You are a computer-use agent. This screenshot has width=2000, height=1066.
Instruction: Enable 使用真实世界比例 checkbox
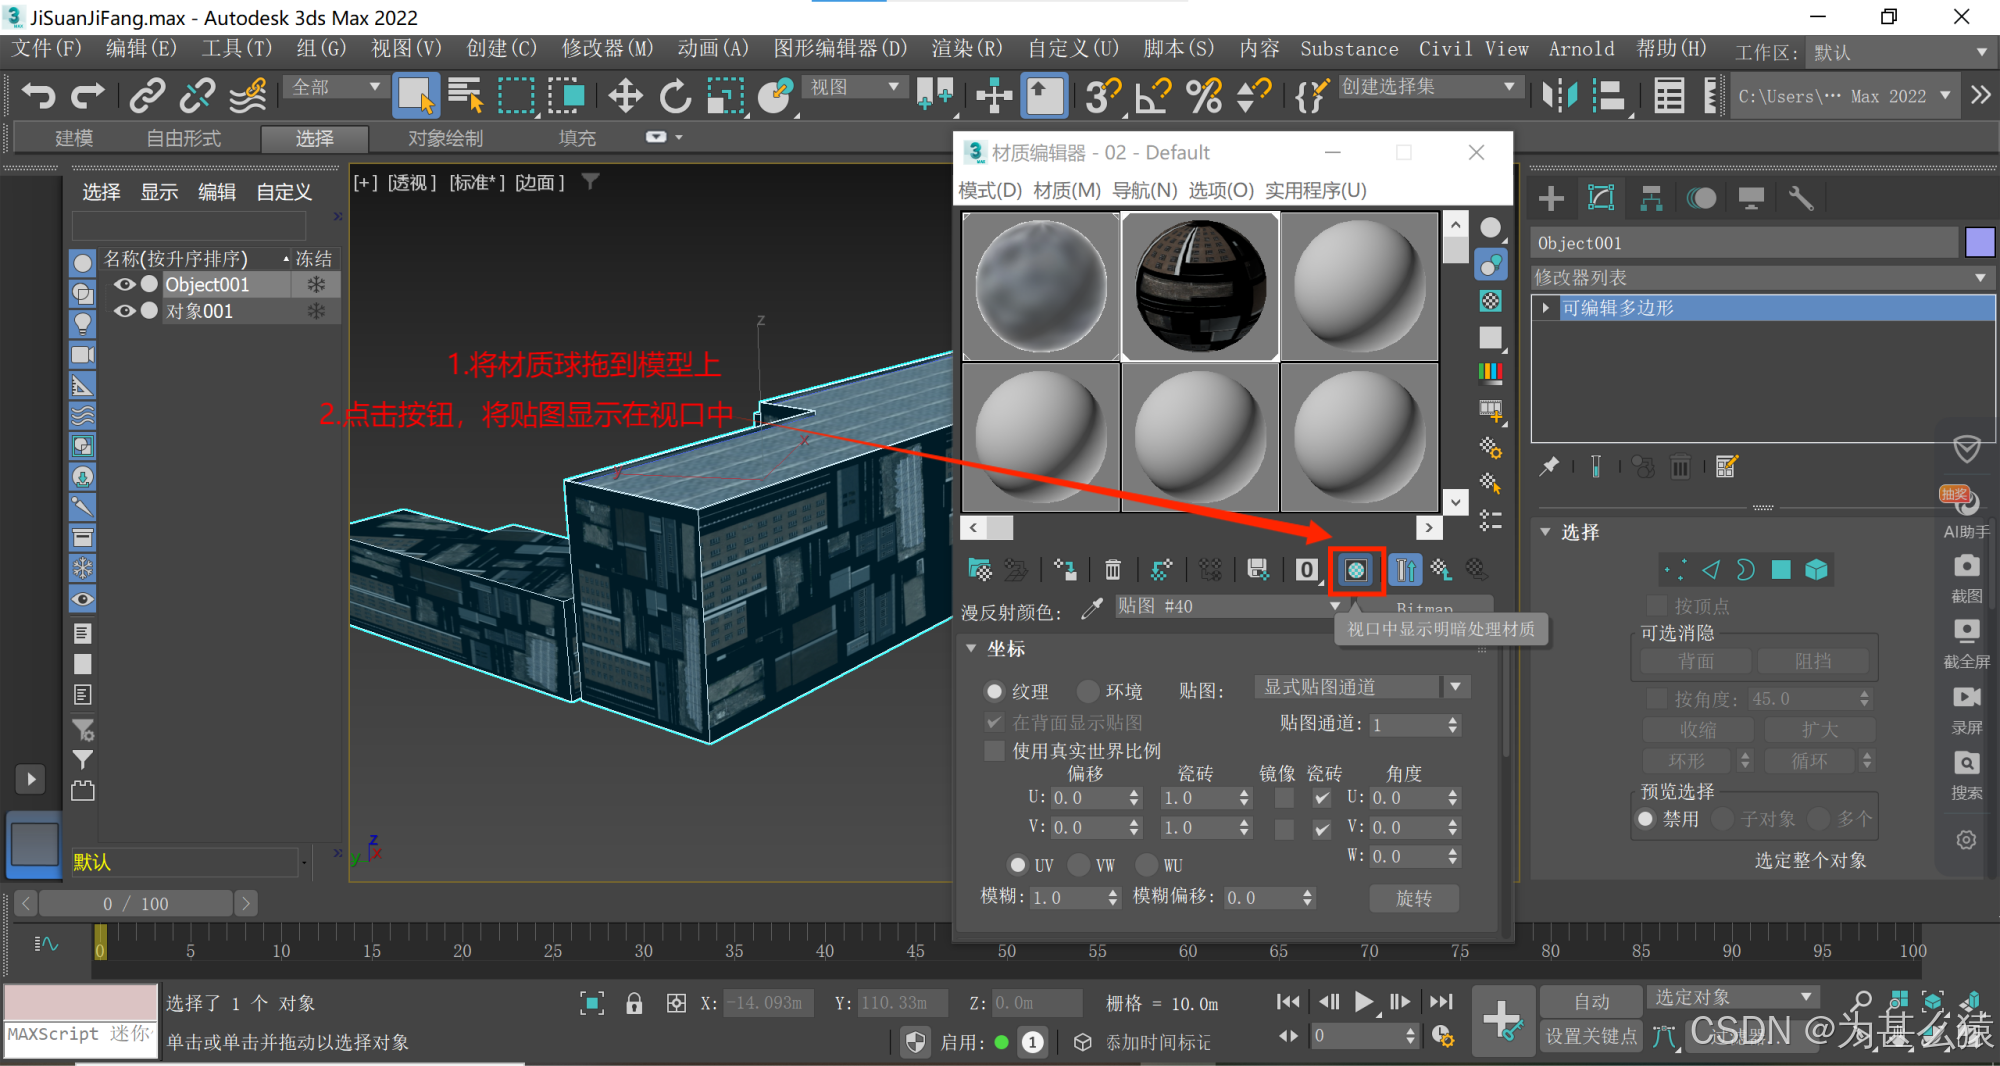(x=994, y=750)
